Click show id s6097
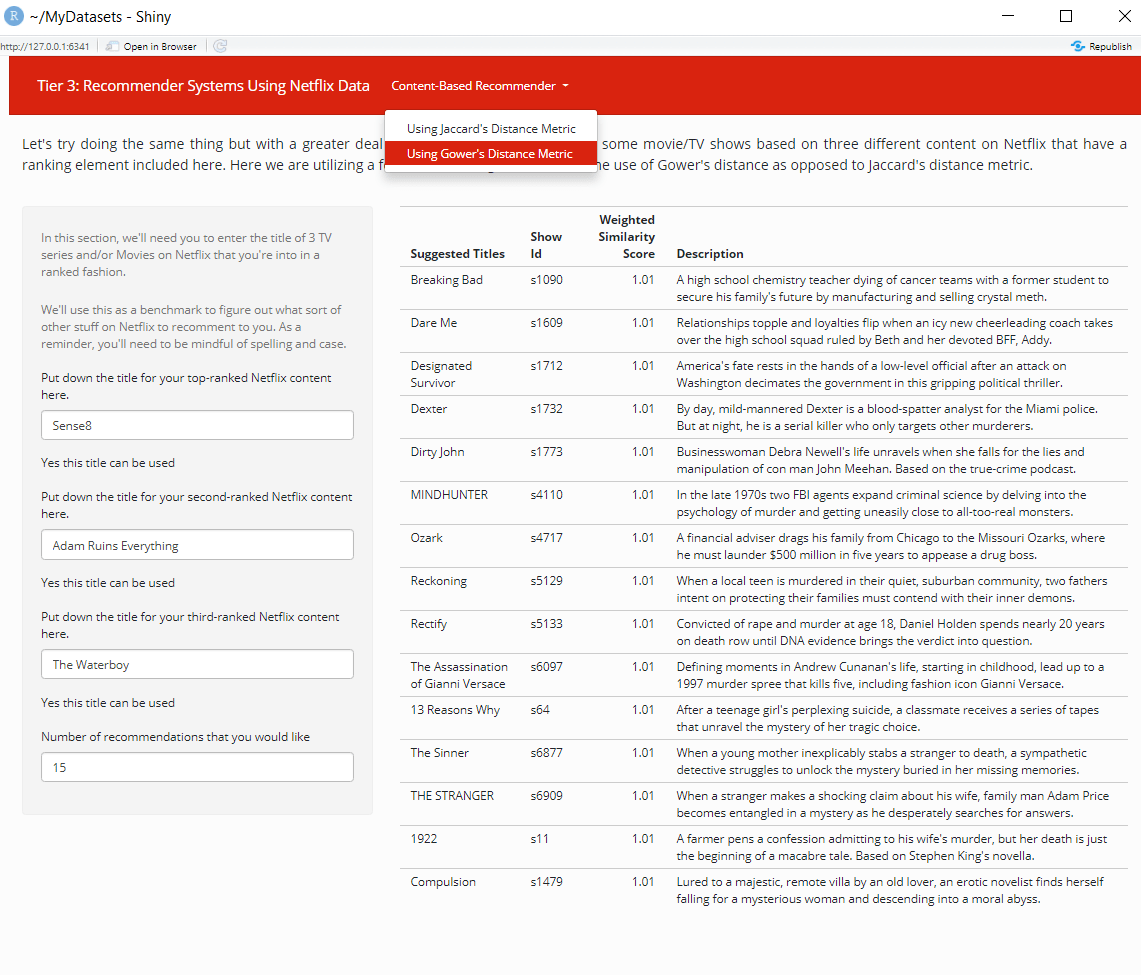This screenshot has height=975, width=1141. pyautogui.click(x=546, y=666)
